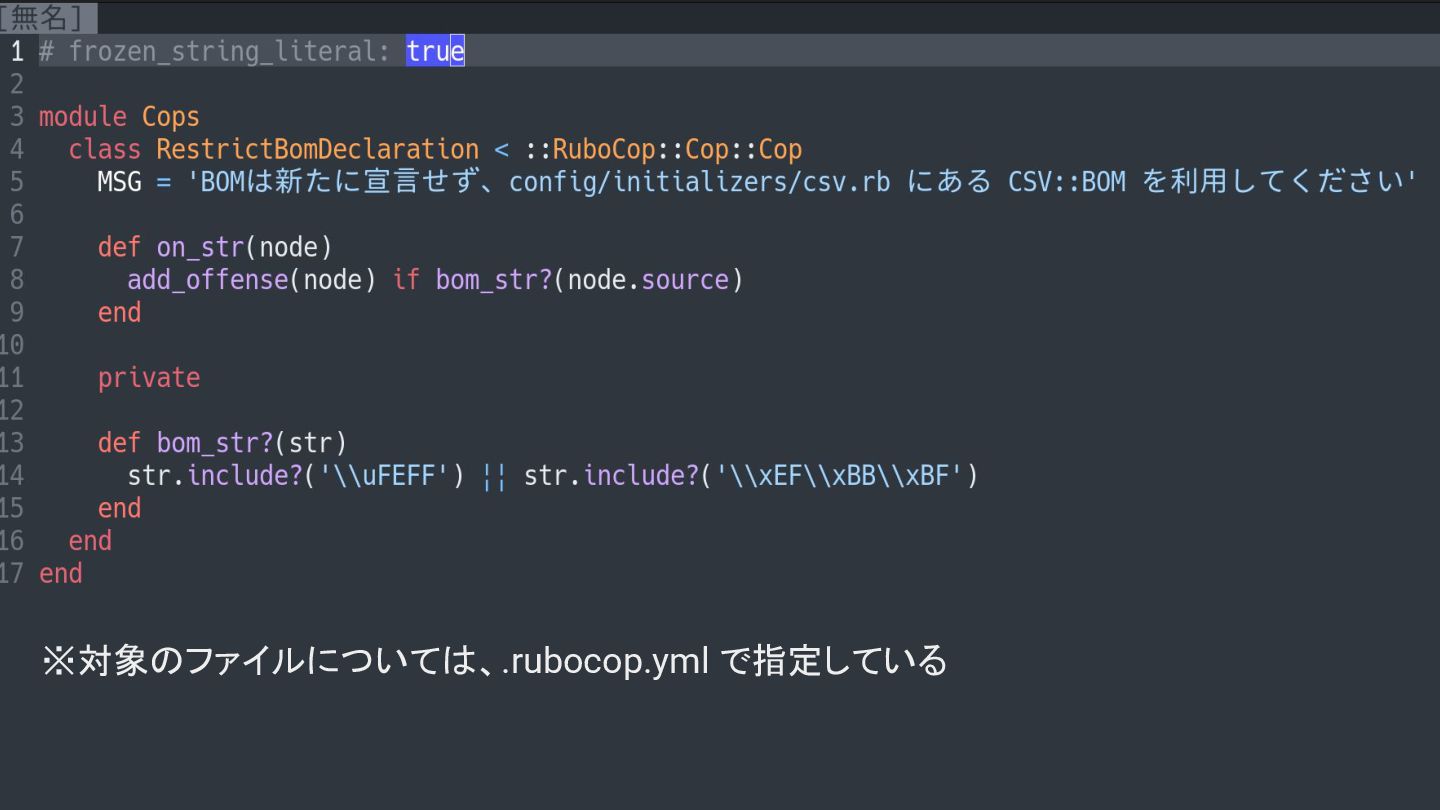Place cursor on RestrictBomDeclaration class name

[x=317, y=150]
